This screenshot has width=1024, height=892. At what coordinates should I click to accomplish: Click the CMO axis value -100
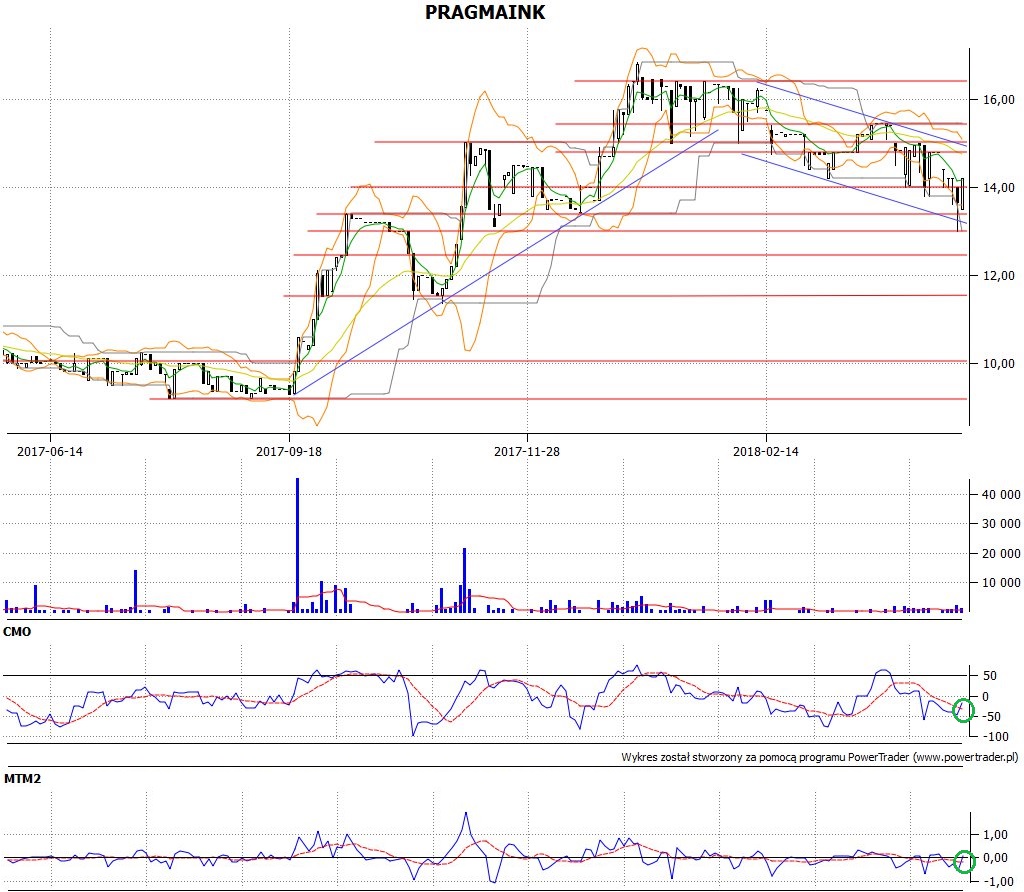pos(994,737)
